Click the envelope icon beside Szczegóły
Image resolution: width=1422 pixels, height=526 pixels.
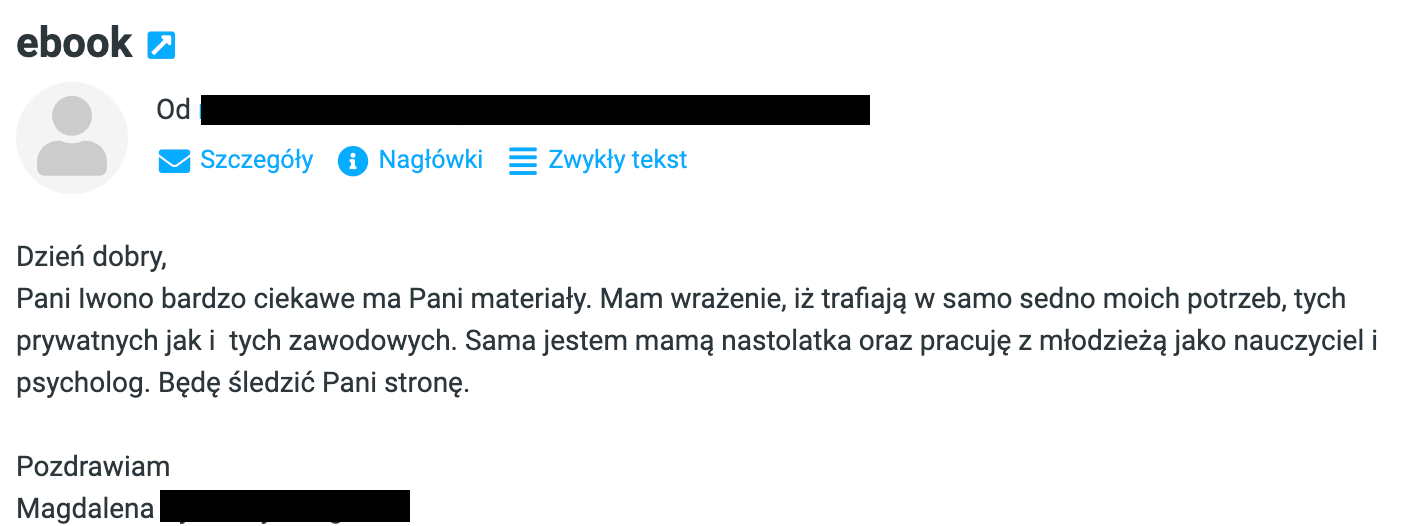pos(174,161)
